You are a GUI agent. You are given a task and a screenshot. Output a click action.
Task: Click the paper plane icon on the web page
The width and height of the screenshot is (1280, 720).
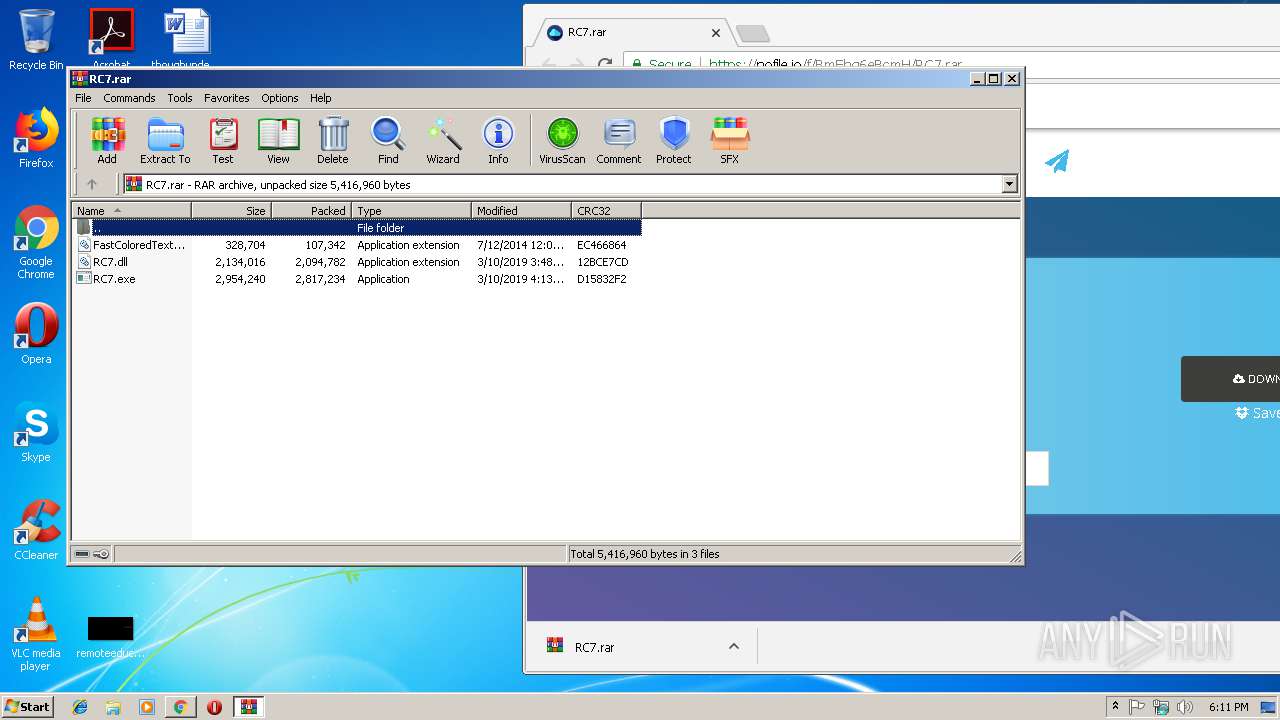[1057, 161]
